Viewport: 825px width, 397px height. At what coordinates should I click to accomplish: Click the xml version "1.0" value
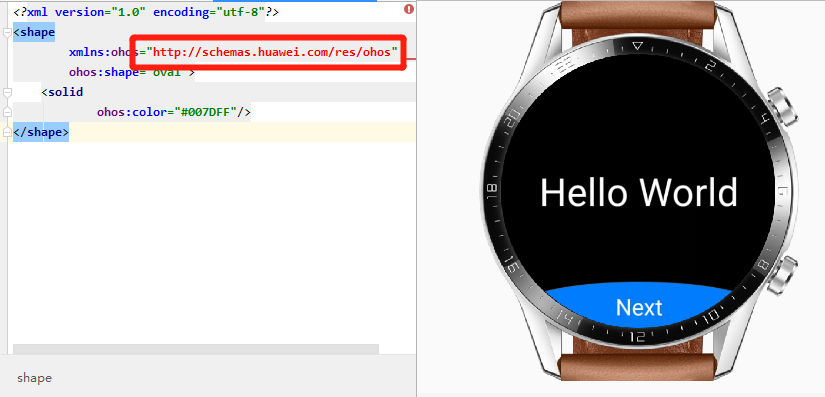(x=128, y=12)
